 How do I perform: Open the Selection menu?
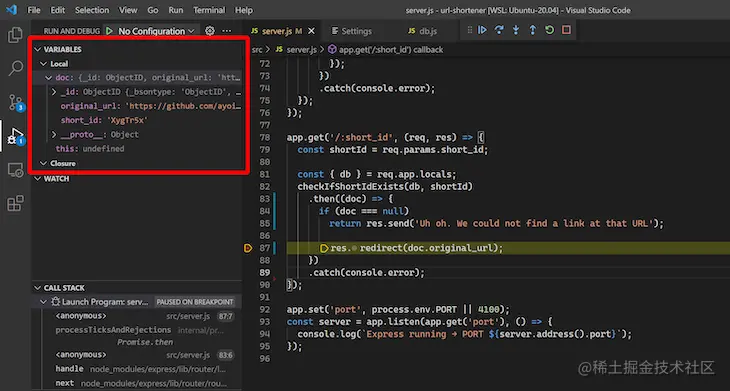92,10
